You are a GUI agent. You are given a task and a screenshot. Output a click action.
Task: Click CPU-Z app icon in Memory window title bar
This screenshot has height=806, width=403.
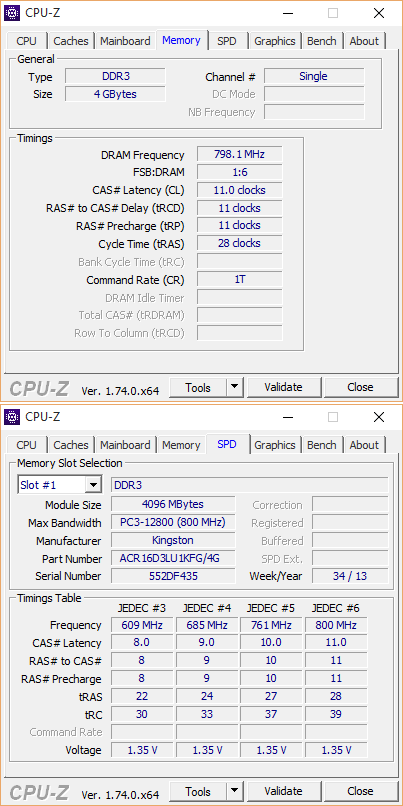click(12, 13)
